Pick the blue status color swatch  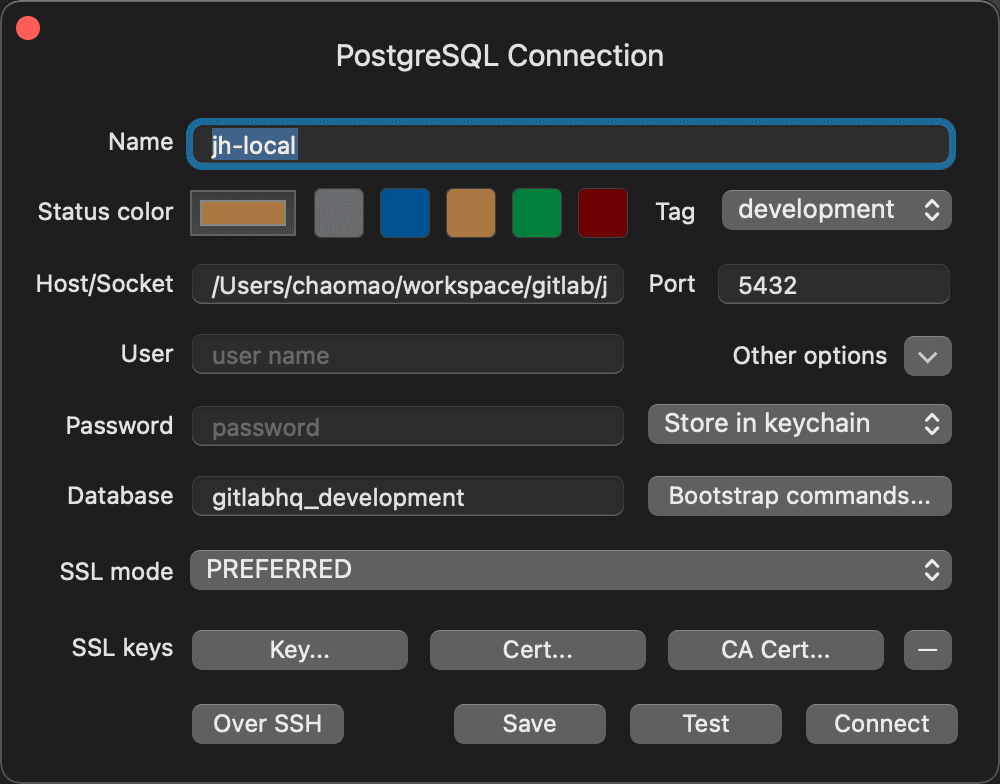[405, 213]
